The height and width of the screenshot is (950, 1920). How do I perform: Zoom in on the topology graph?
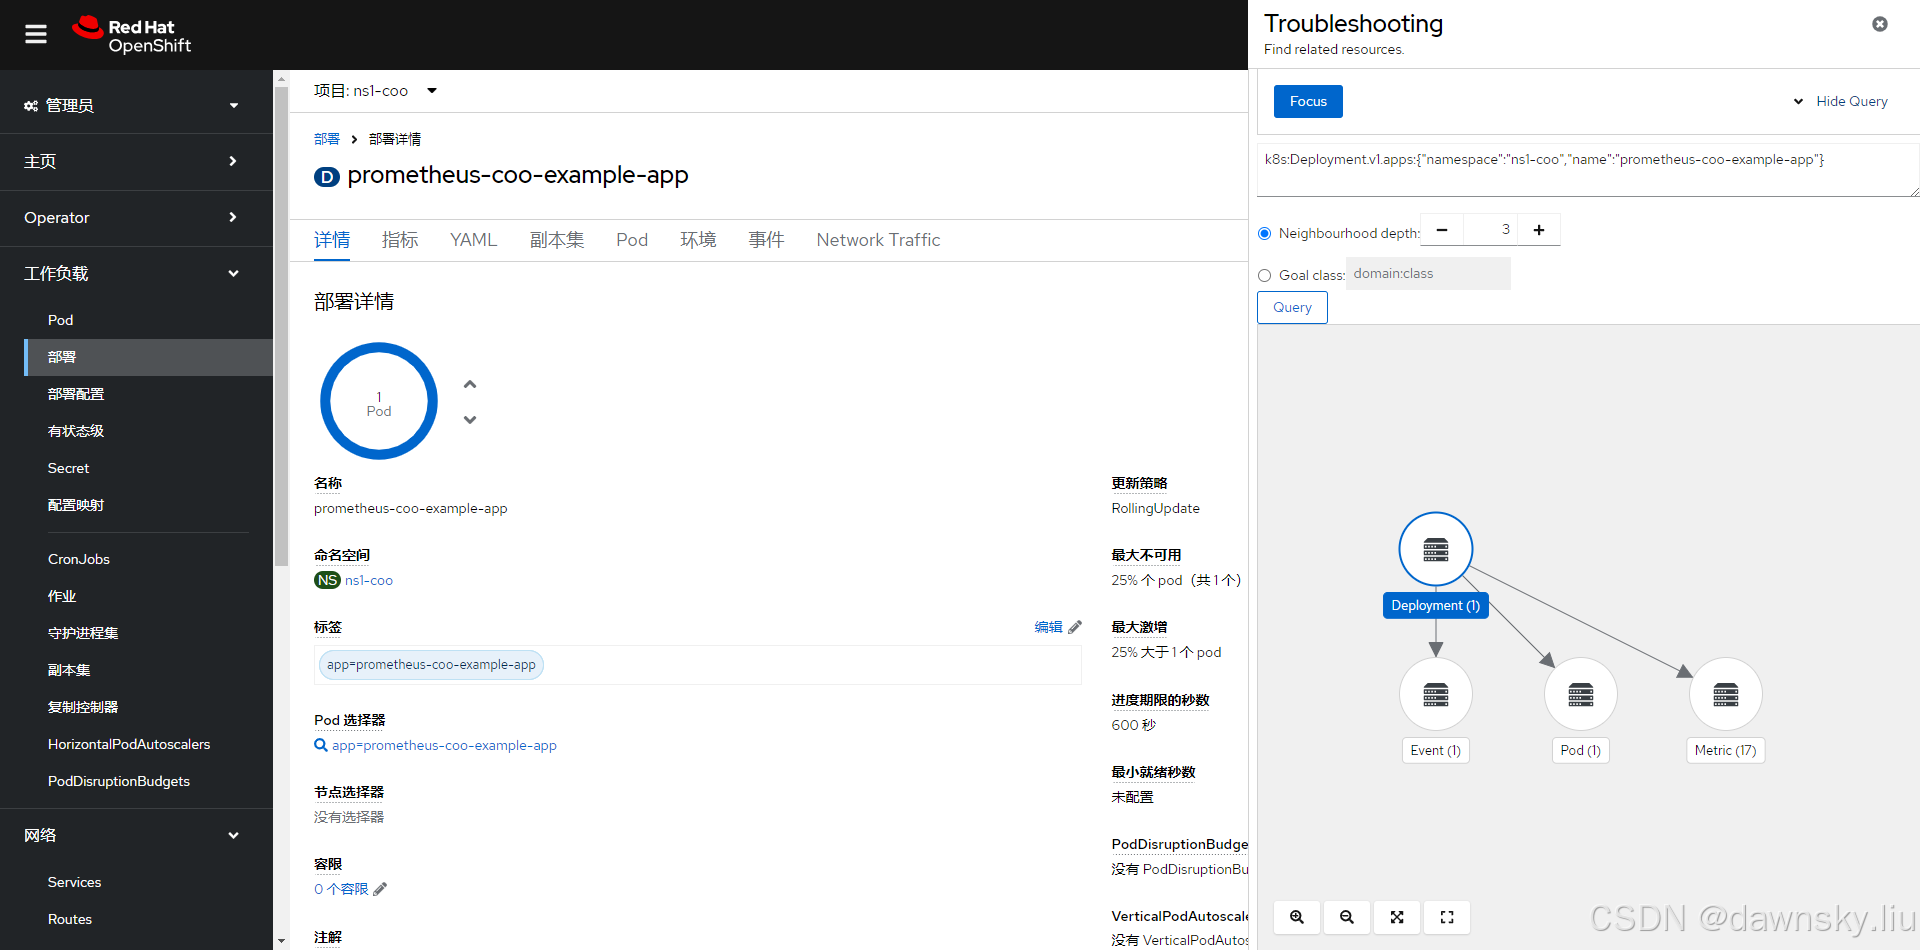click(1296, 917)
